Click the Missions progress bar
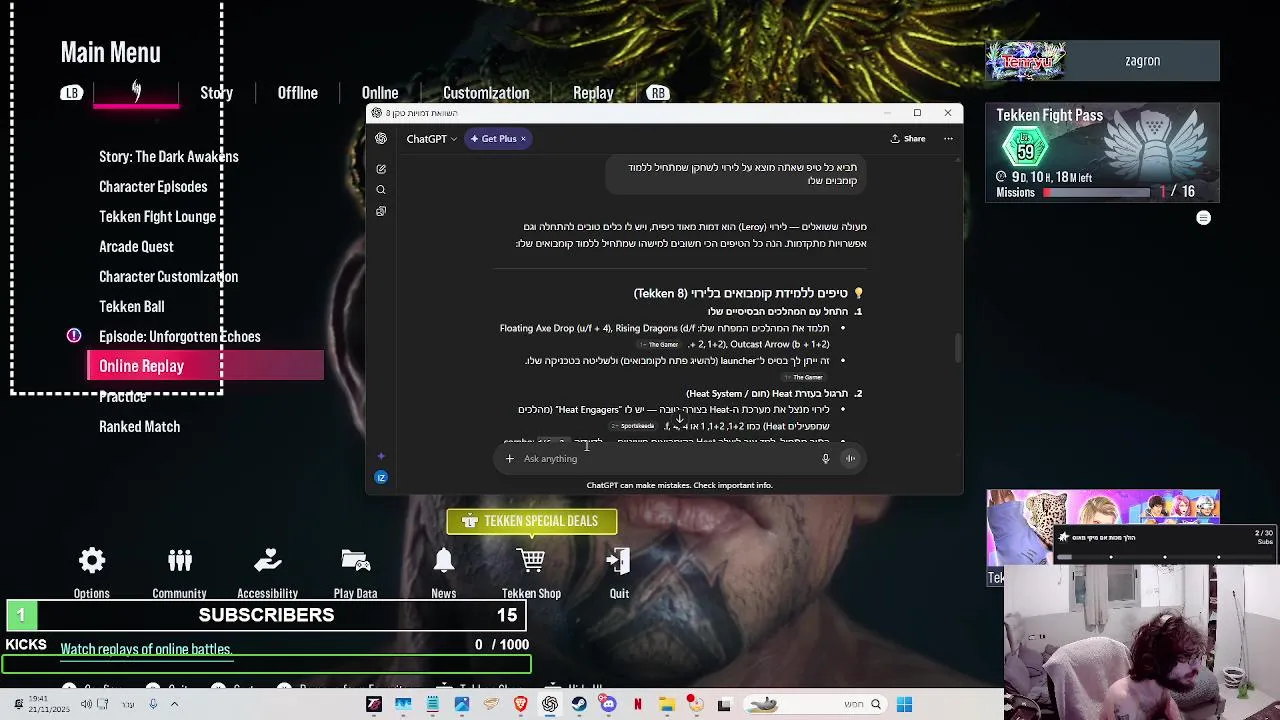 [x=1096, y=192]
